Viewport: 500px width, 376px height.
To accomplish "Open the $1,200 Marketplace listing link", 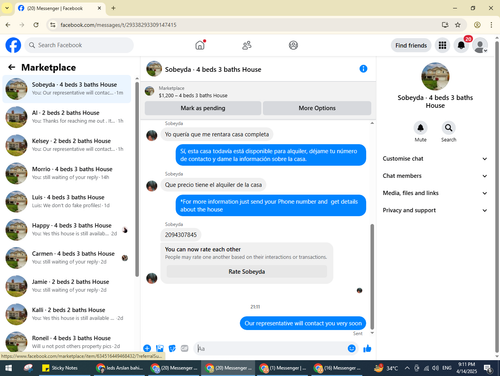I will (x=193, y=96).
